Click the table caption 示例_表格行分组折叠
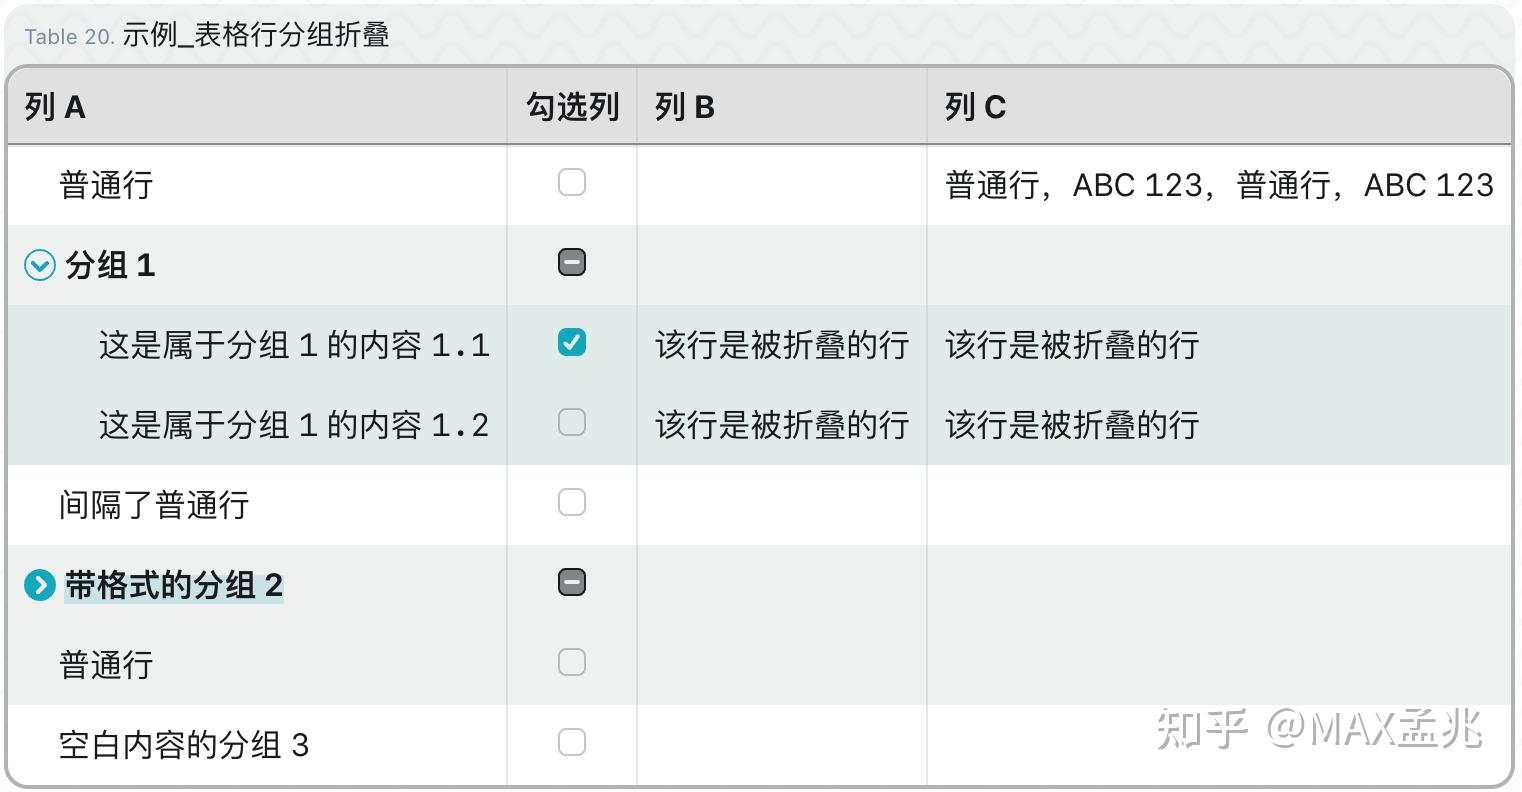Screen dimensions: 1522x792 point(256,36)
